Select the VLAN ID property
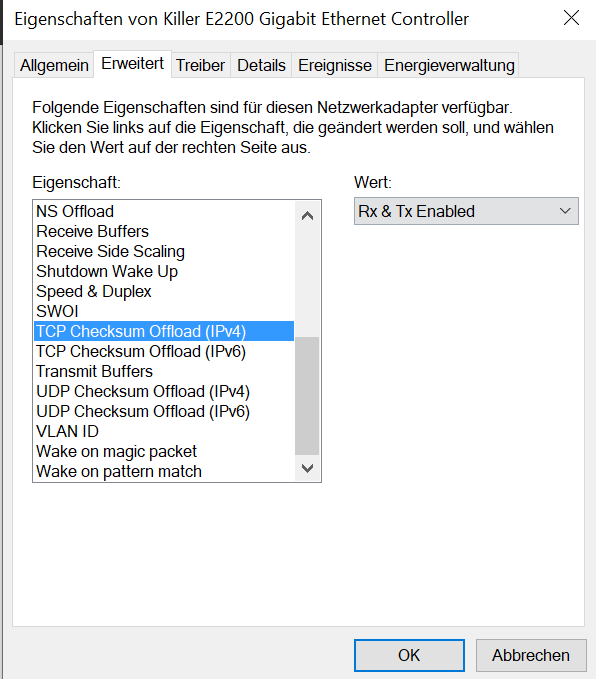Image resolution: width=596 pixels, height=679 pixels. [x=164, y=431]
